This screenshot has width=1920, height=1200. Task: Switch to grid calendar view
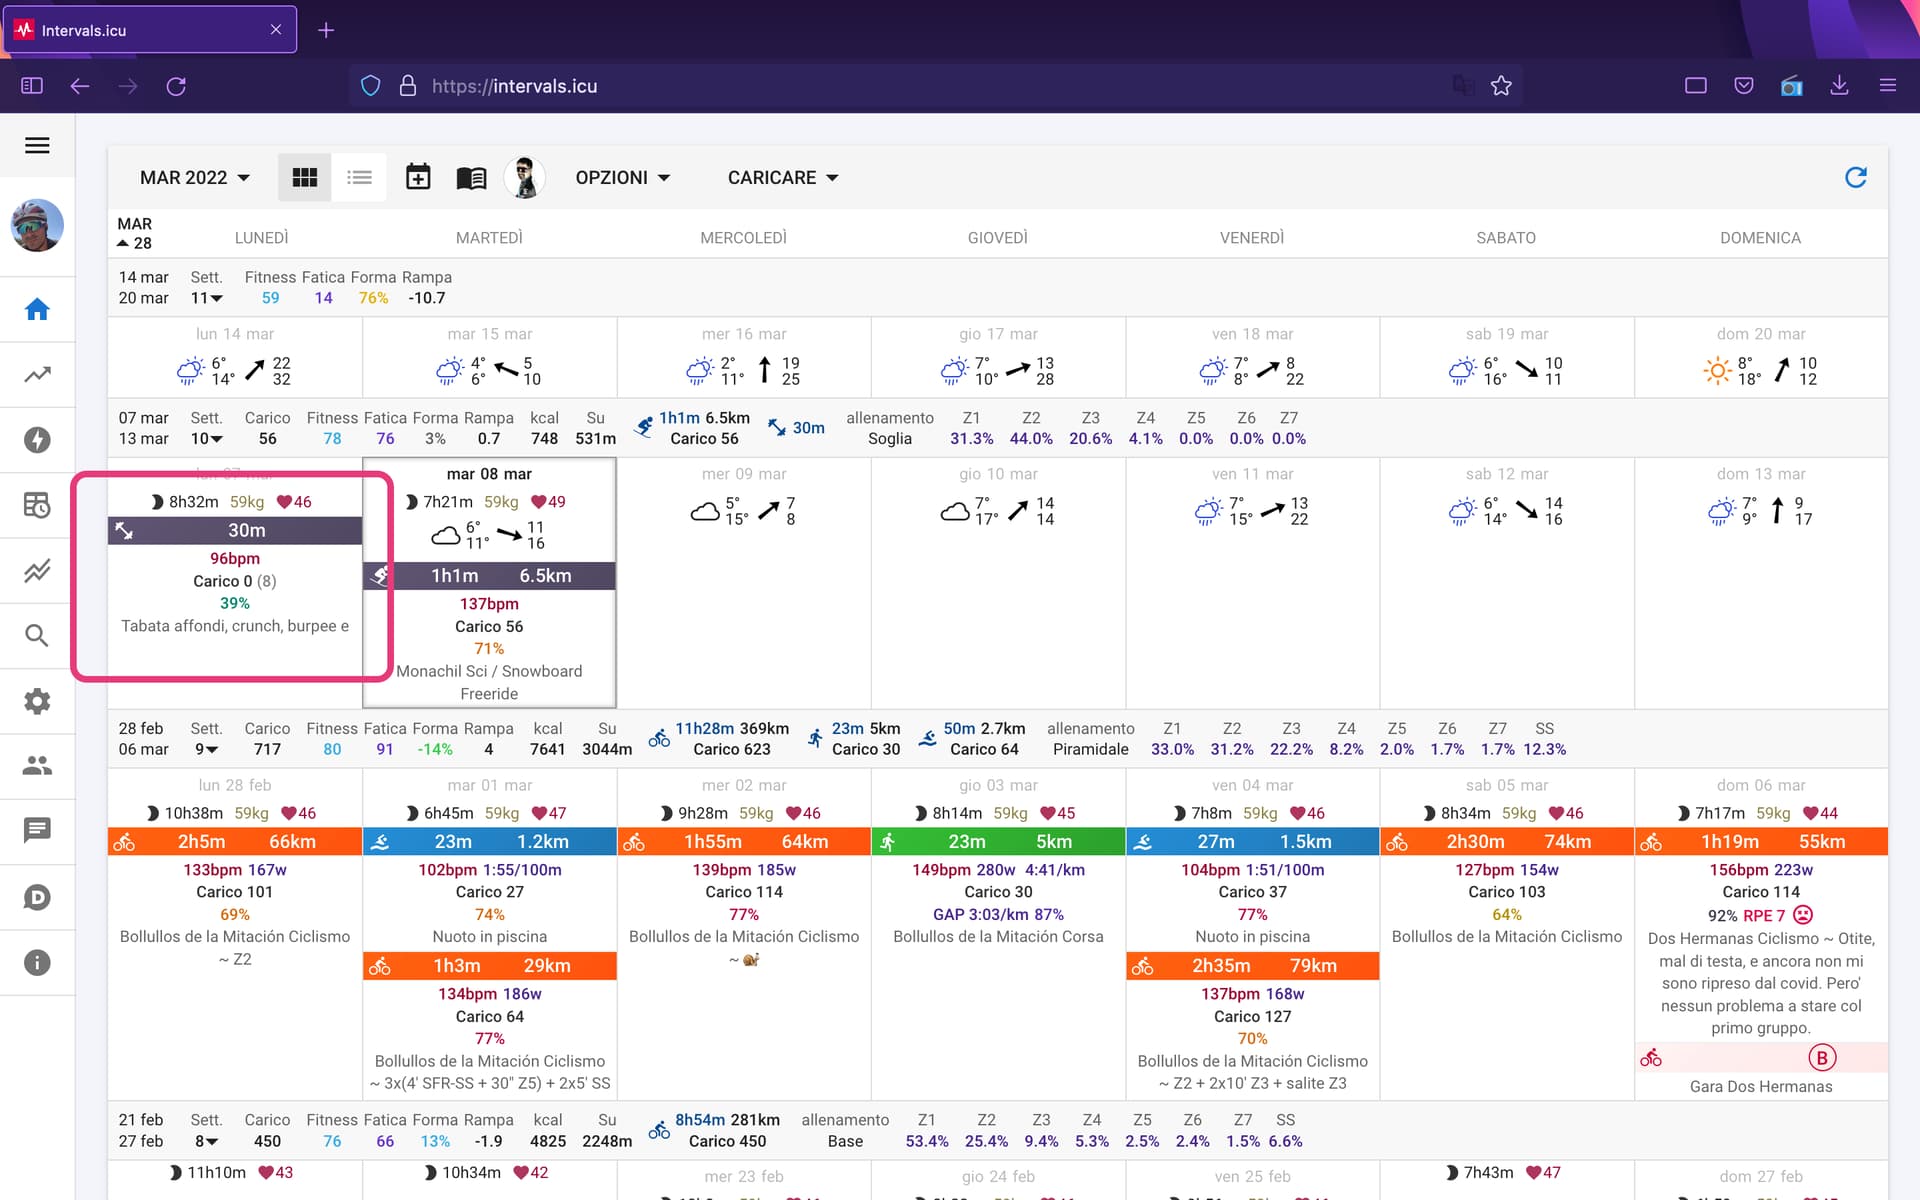click(x=304, y=177)
